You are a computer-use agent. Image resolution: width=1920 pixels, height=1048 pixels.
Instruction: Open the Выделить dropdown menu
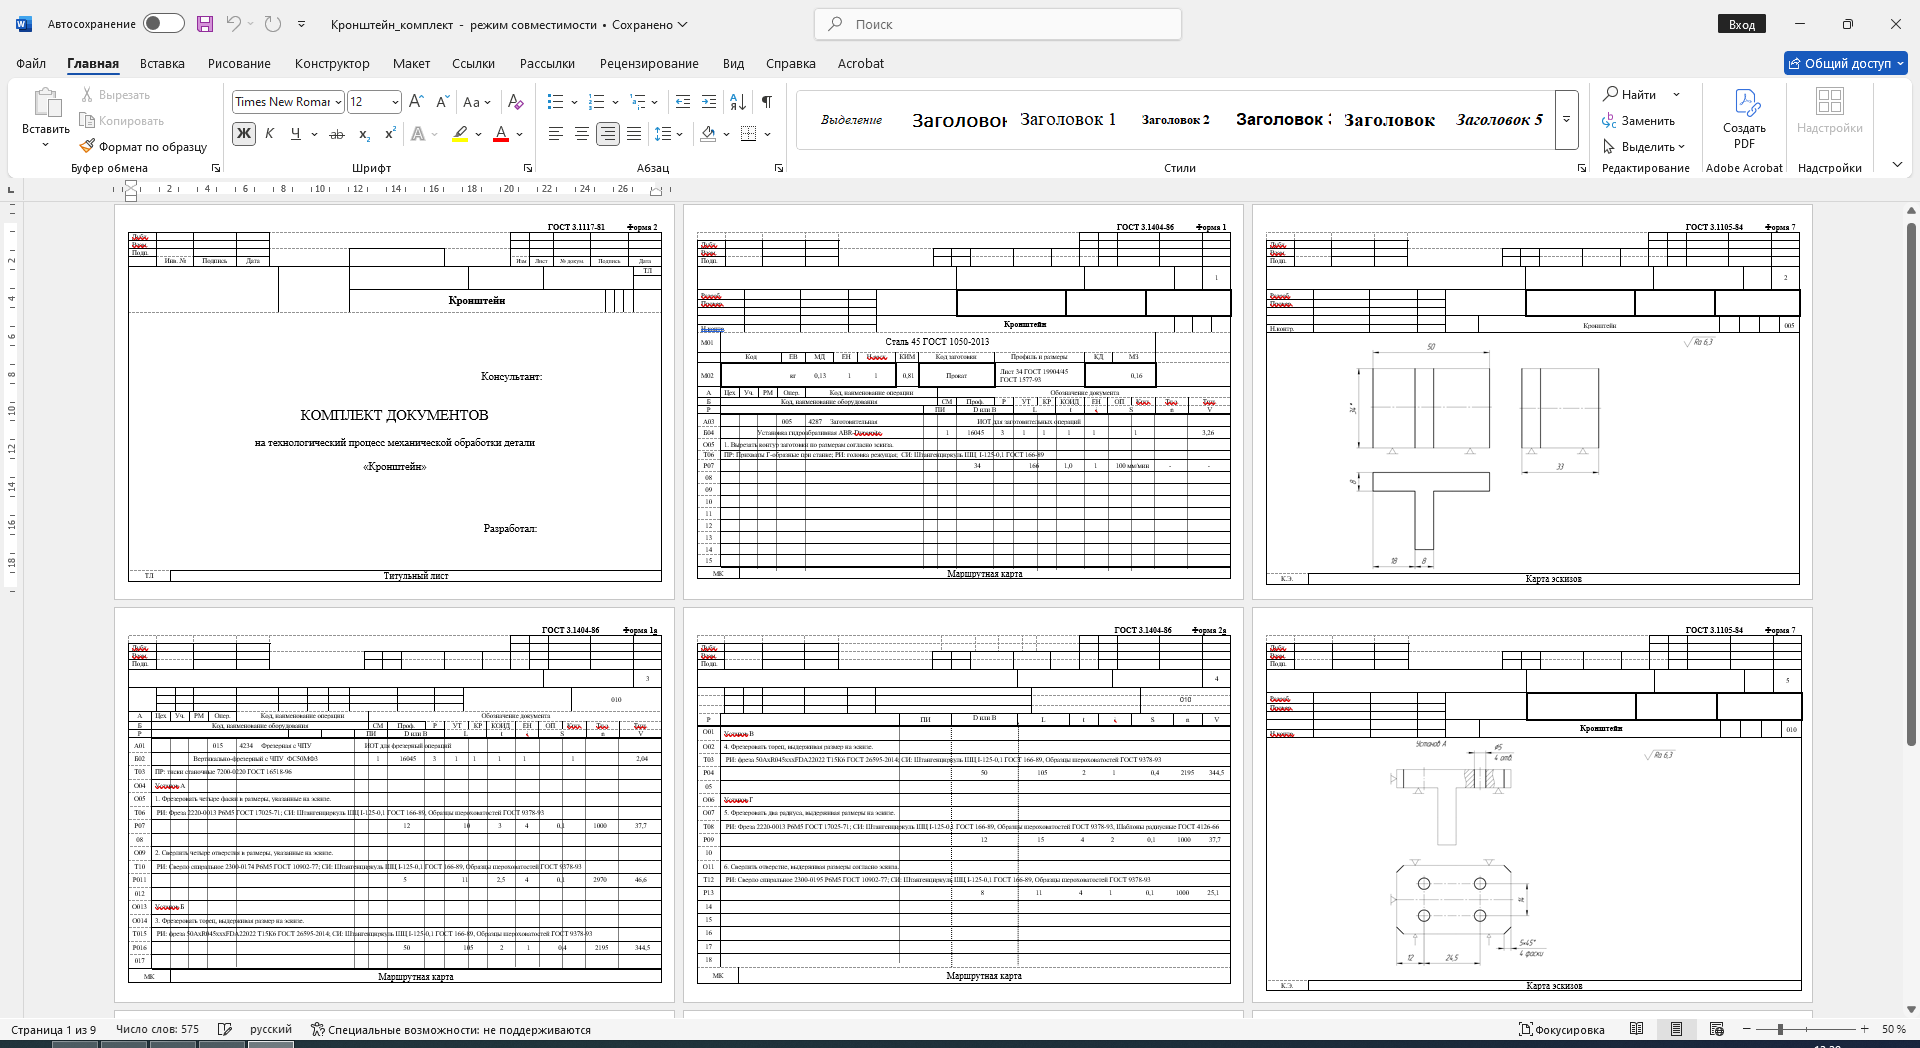(1645, 147)
